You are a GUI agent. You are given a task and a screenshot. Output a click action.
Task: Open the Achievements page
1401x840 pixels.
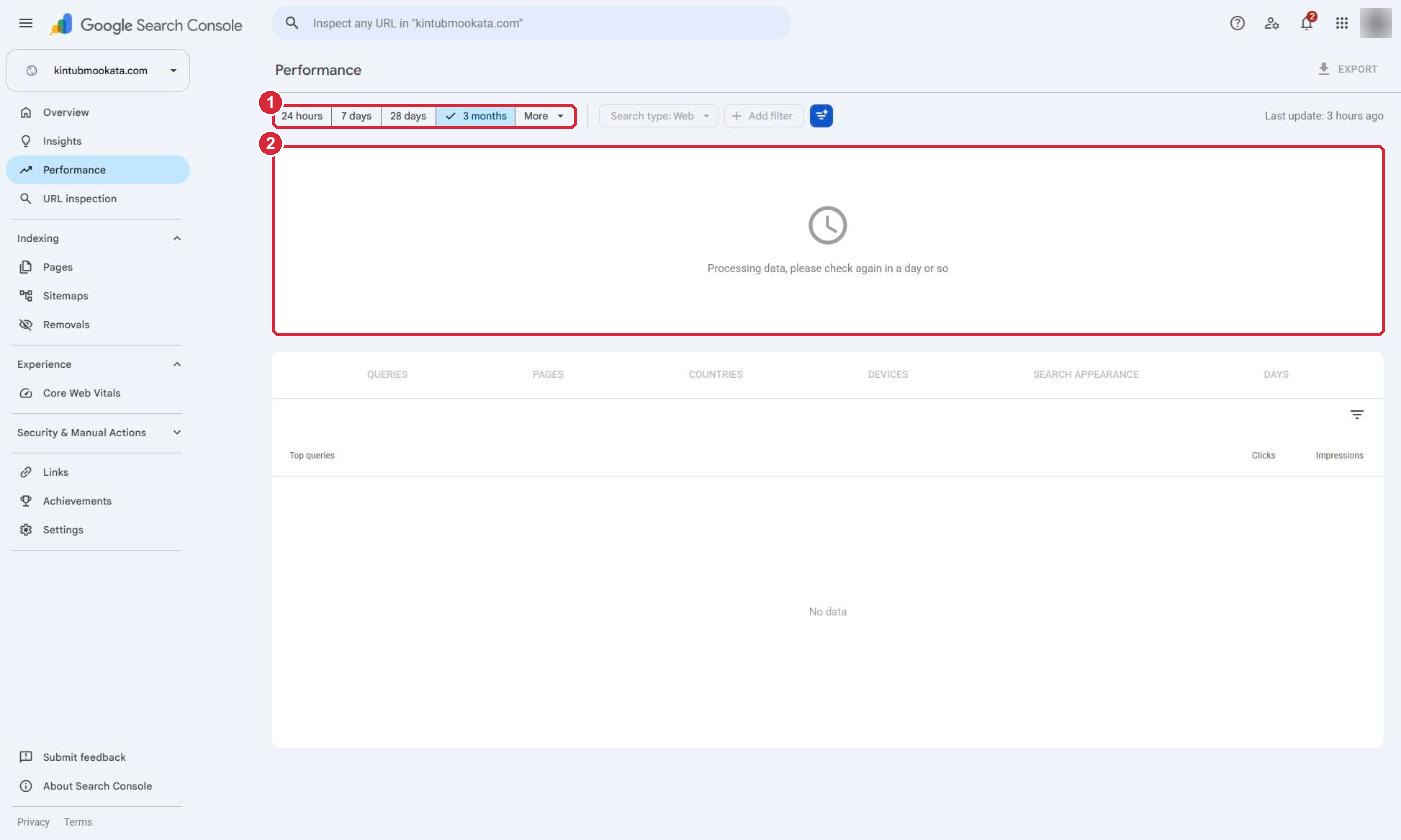click(98, 501)
